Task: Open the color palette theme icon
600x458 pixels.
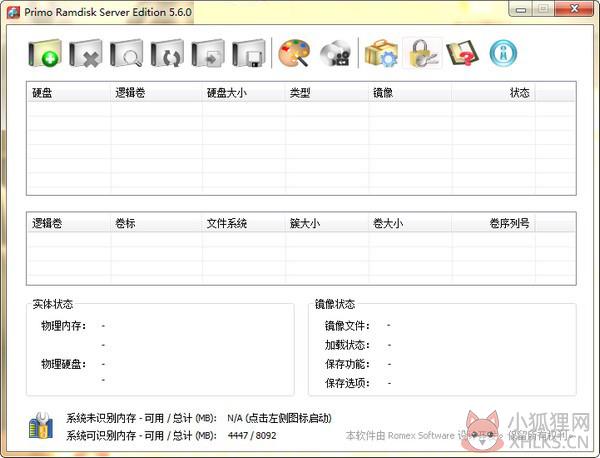Action: (x=294, y=53)
